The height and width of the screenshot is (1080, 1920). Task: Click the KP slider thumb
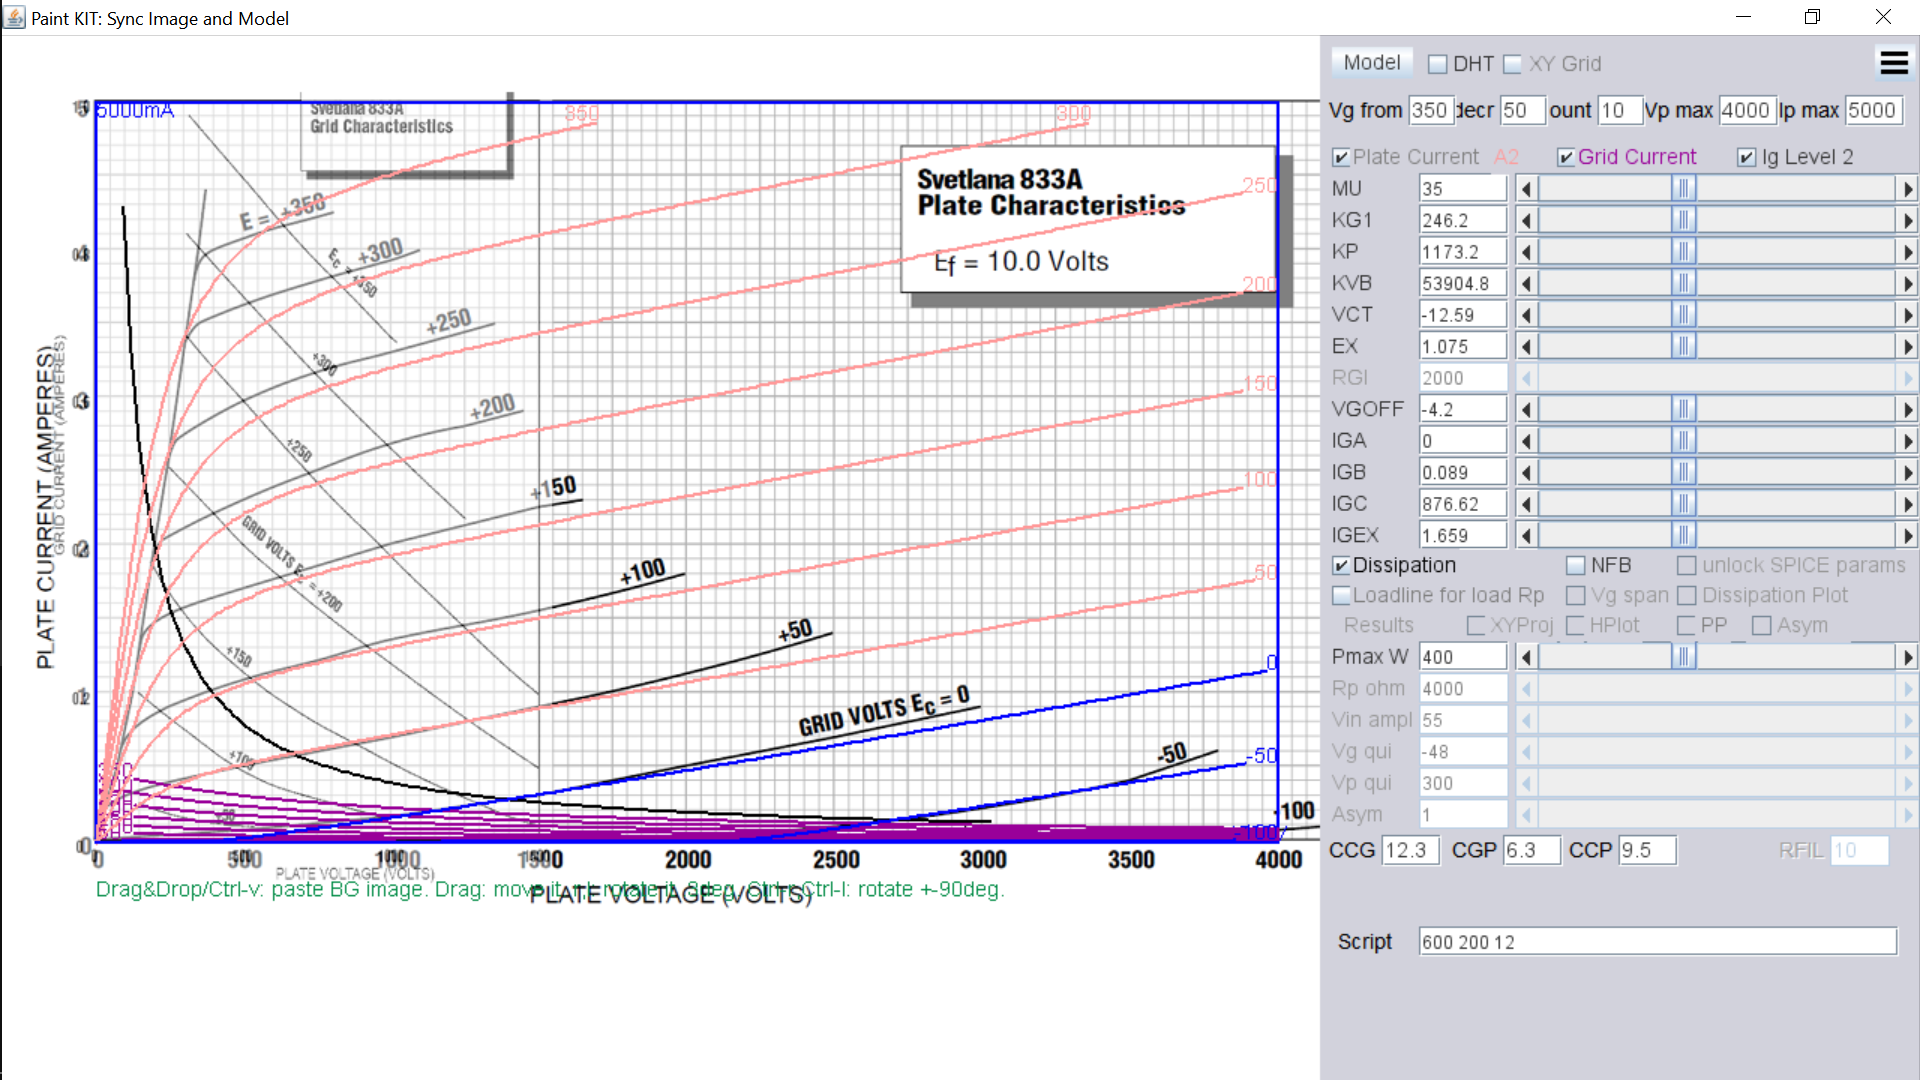[x=1683, y=252]
